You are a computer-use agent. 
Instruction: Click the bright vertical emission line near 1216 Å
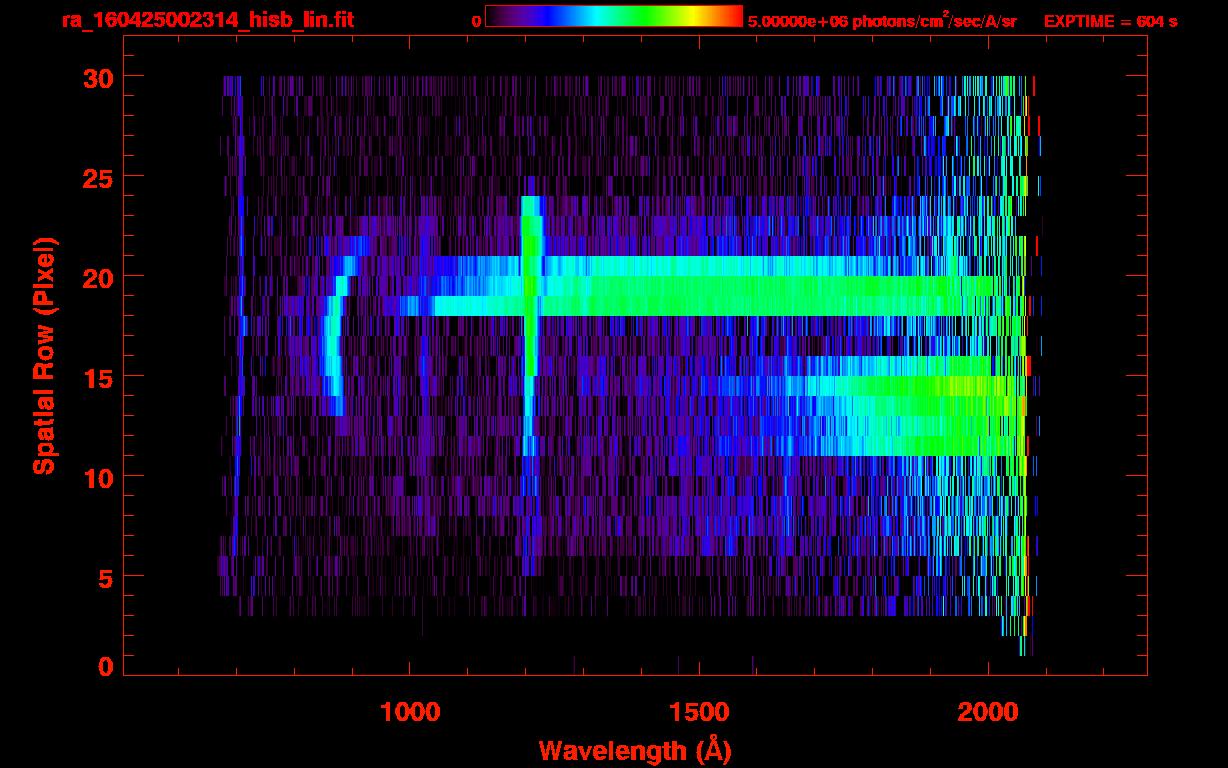[x=530, y=300]
